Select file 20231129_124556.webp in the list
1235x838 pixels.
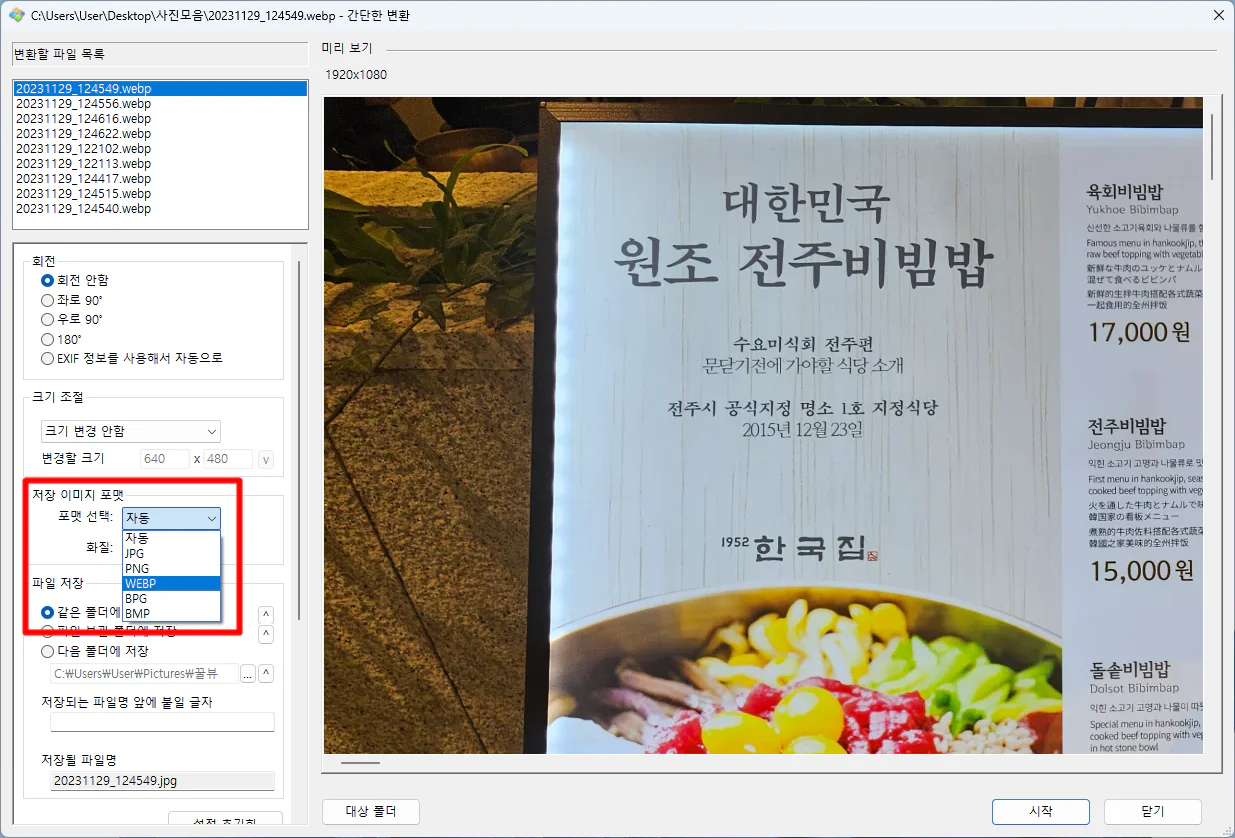tap(160, 104)
